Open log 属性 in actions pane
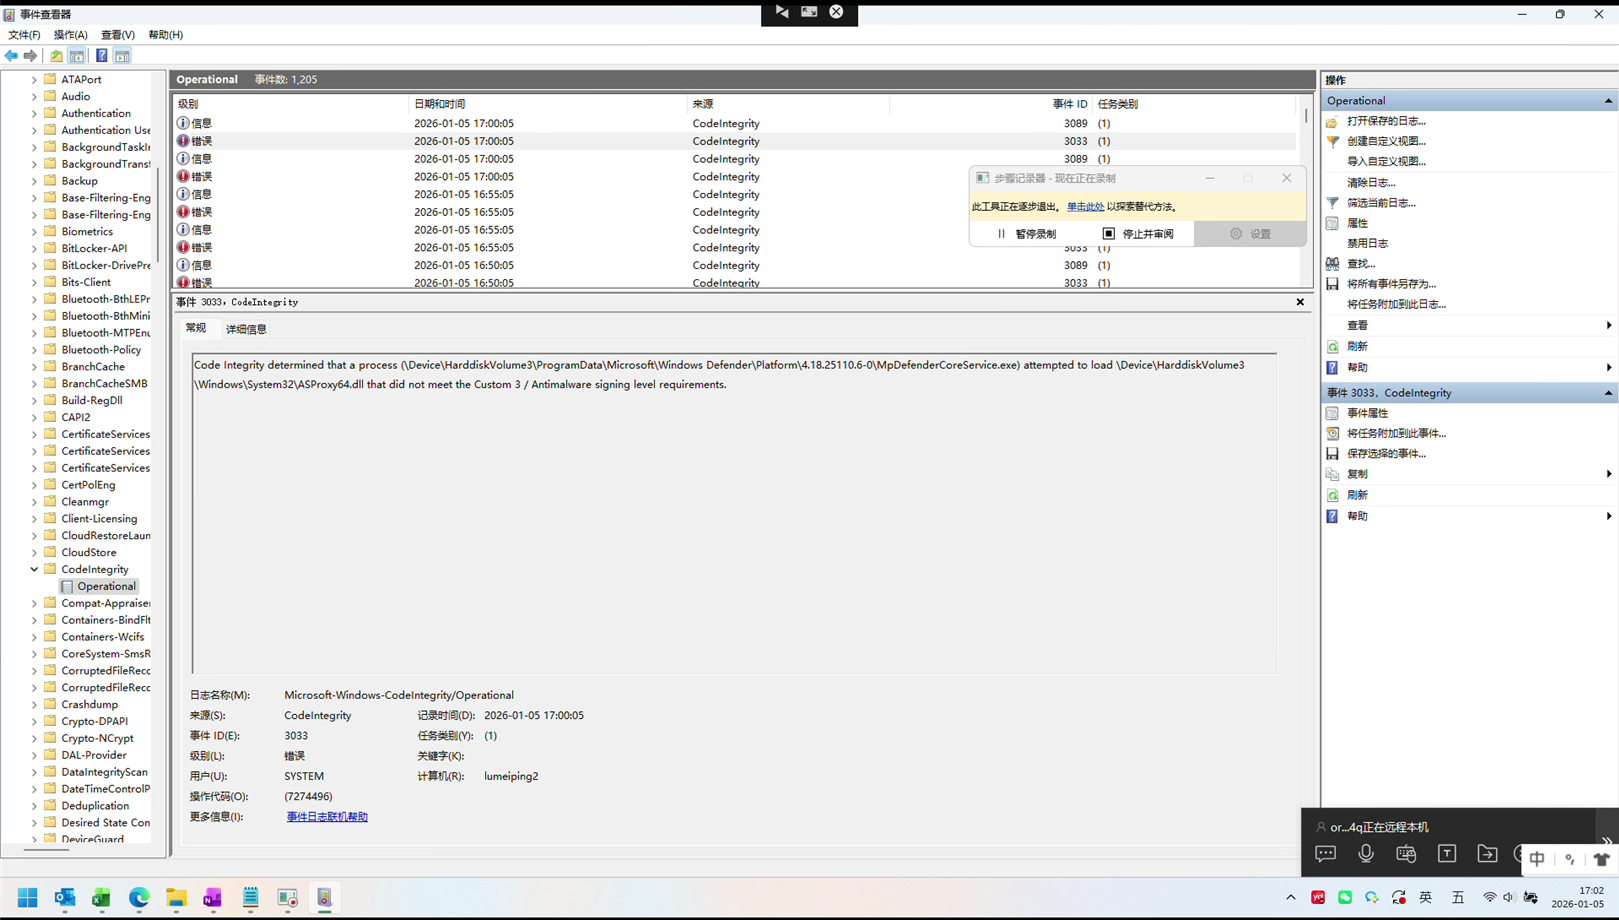 tap(1357, 223)
